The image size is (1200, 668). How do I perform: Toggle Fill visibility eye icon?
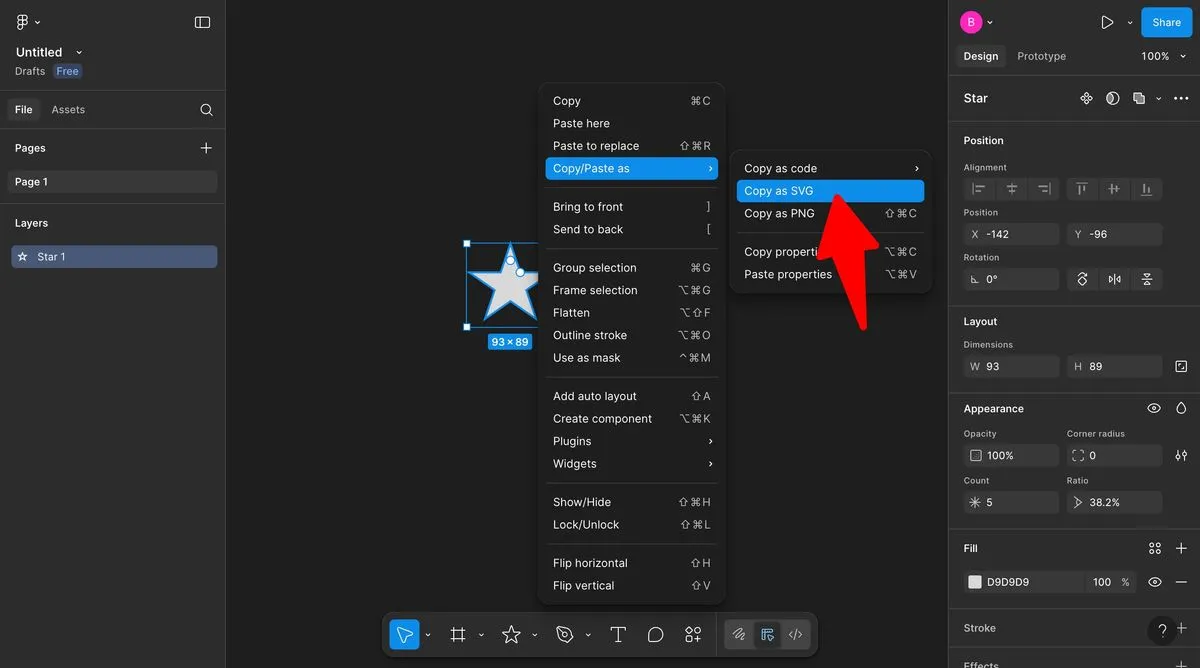pos(1155,582)
